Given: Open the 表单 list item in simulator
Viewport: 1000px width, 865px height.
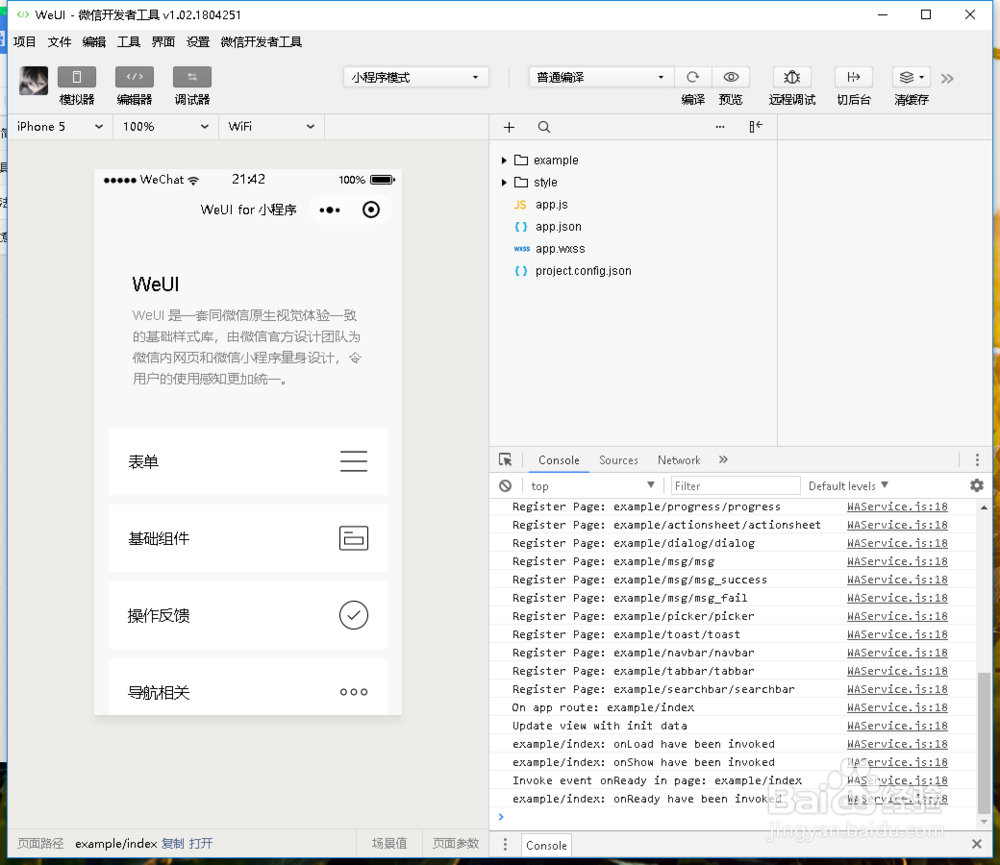Looking at the screenshot, I should 248,461.
